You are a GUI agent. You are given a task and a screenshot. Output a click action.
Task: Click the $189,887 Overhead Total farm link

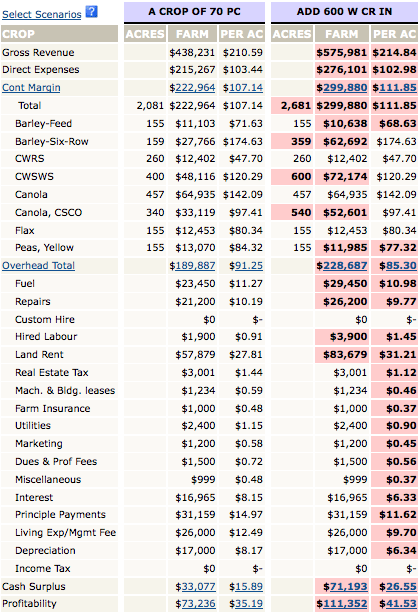coord(192,265)
